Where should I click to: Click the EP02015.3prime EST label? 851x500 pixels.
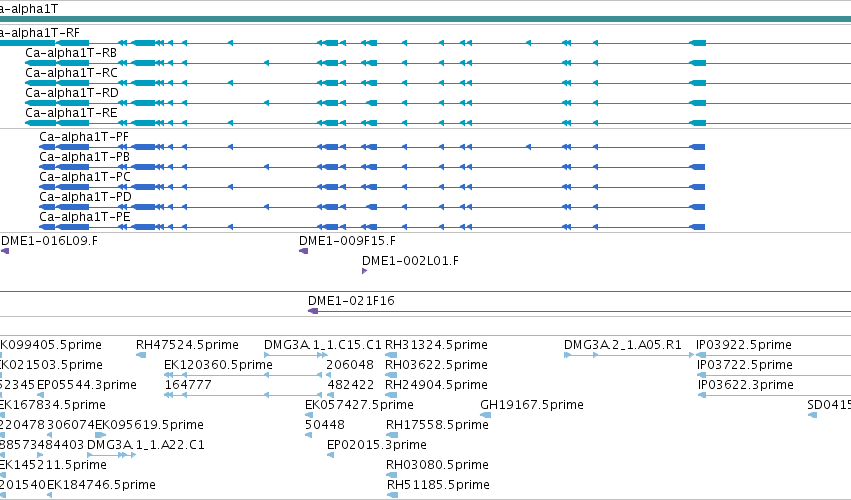377,445
